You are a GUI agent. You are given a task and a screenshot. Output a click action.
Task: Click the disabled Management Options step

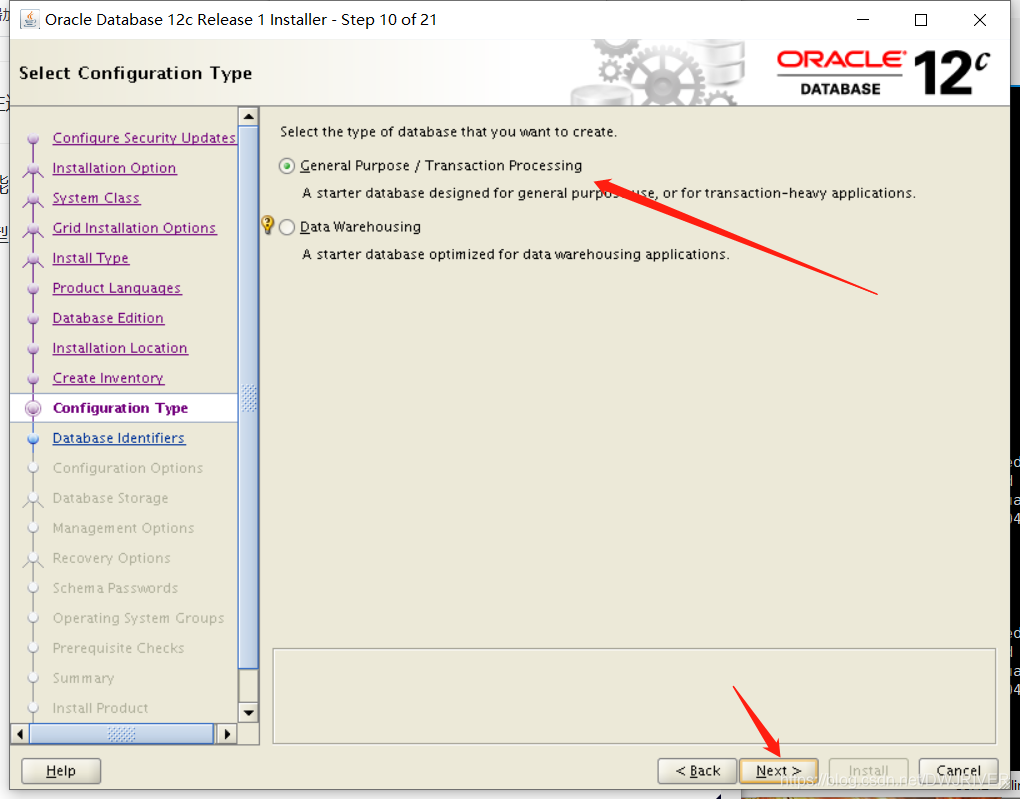(124, 528)
